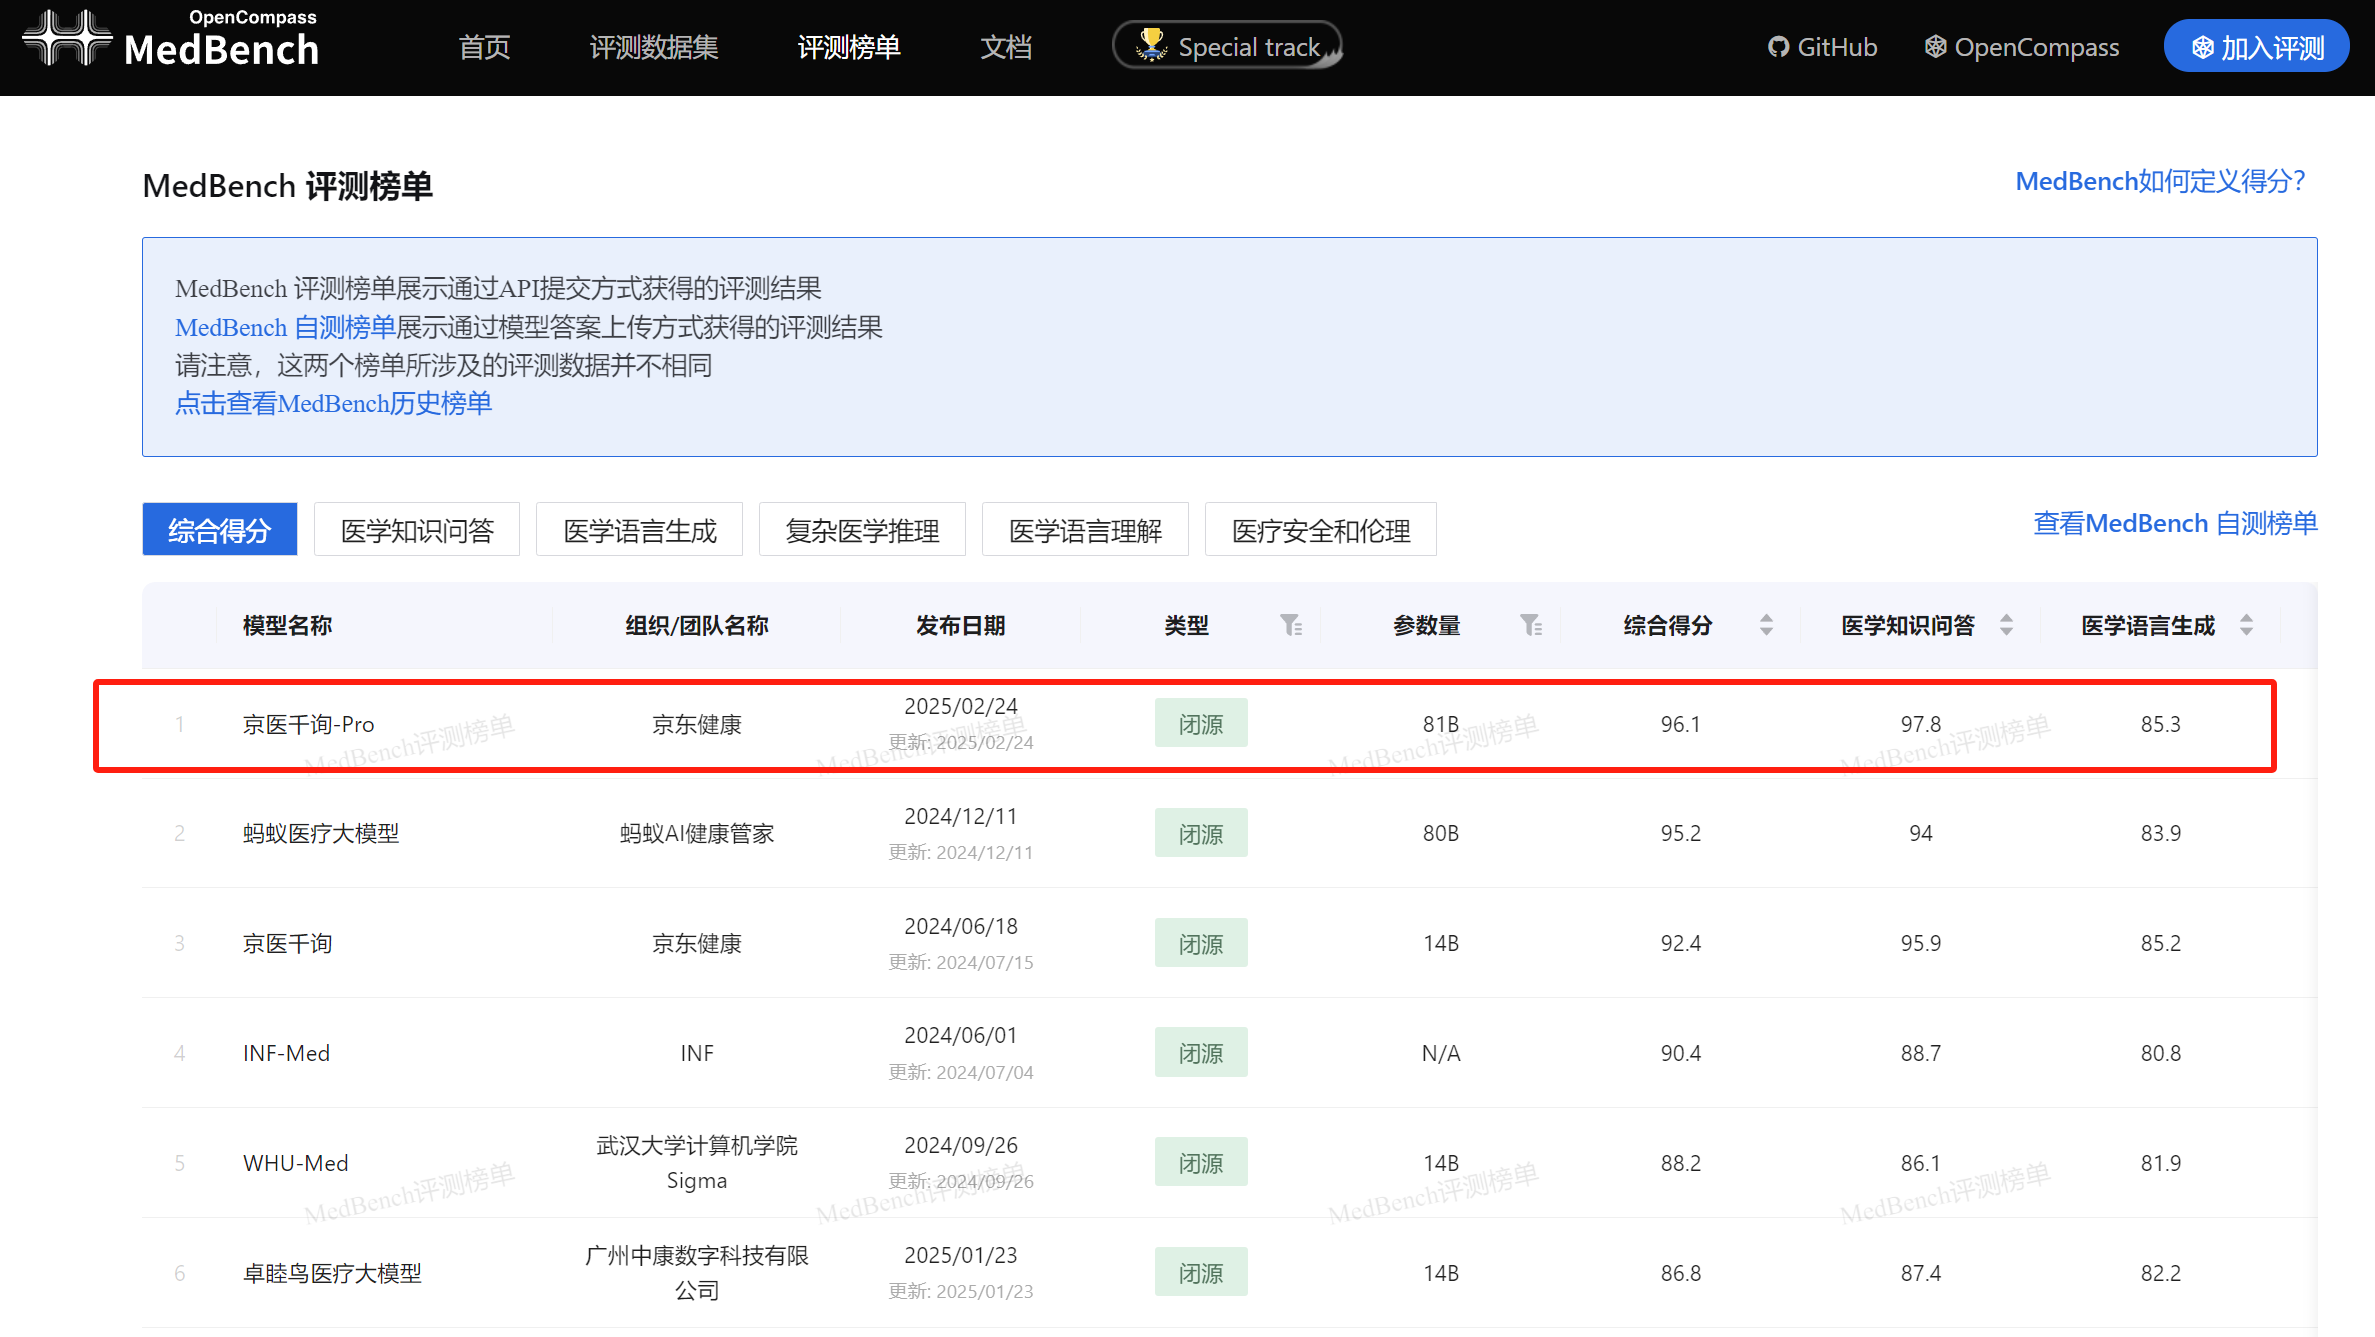Switch to the 复杂医学推理 tab
2375x1337 pixels.
pyautogui.click(x=862, y=530)
